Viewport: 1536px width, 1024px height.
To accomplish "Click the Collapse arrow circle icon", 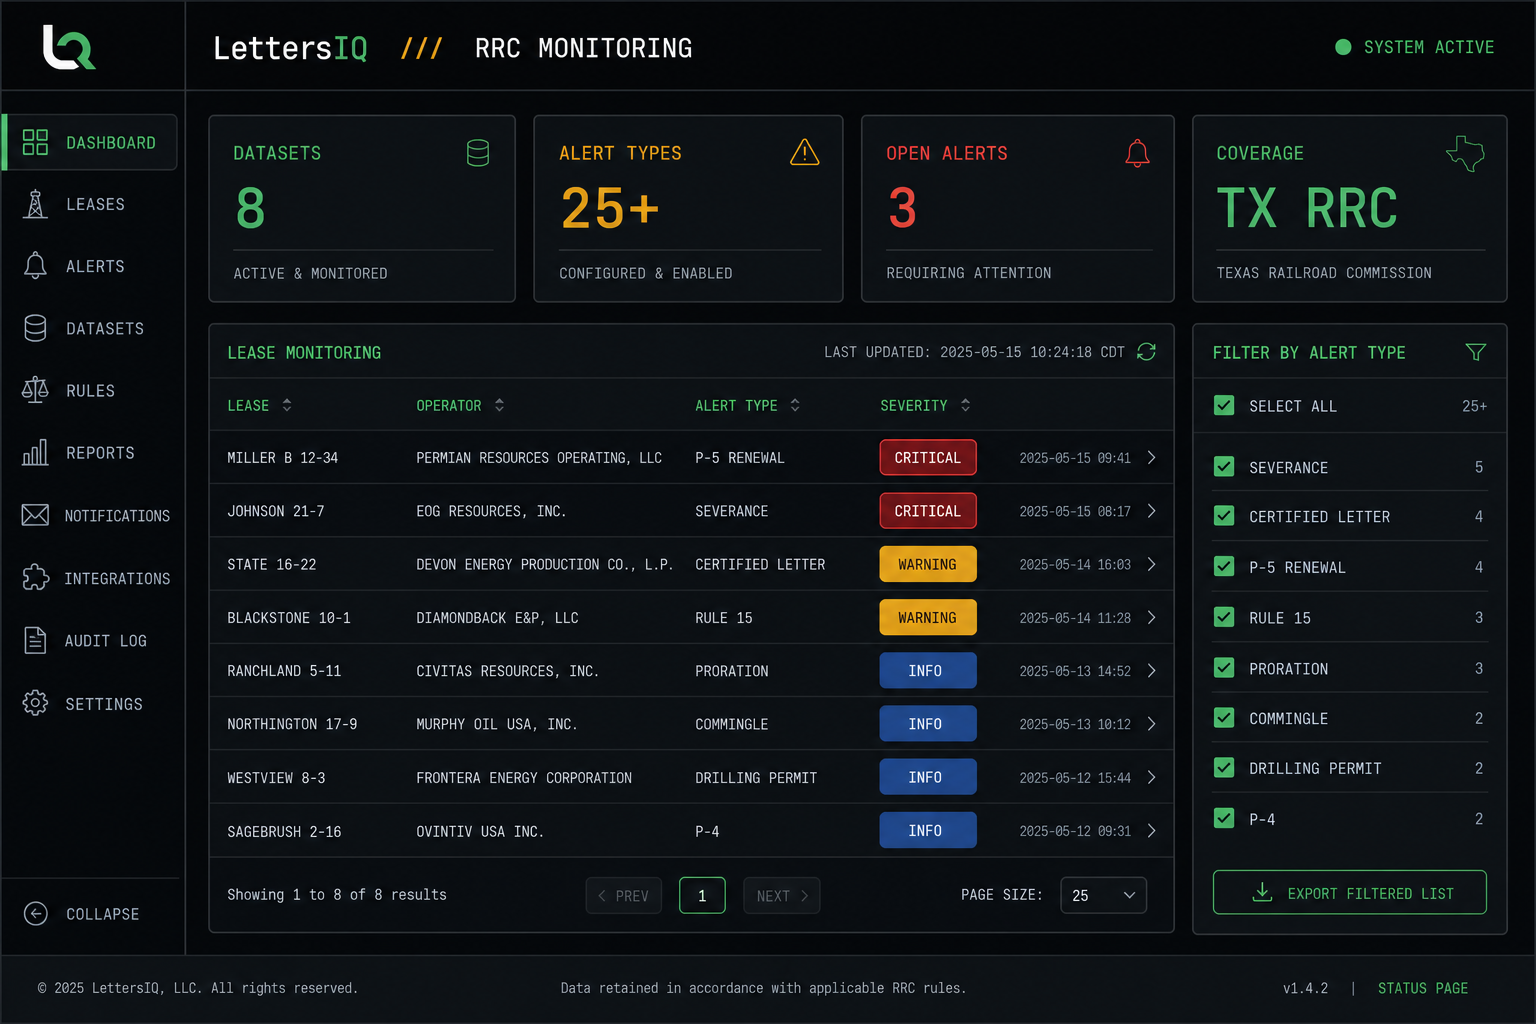I will [x=35, y=913].
